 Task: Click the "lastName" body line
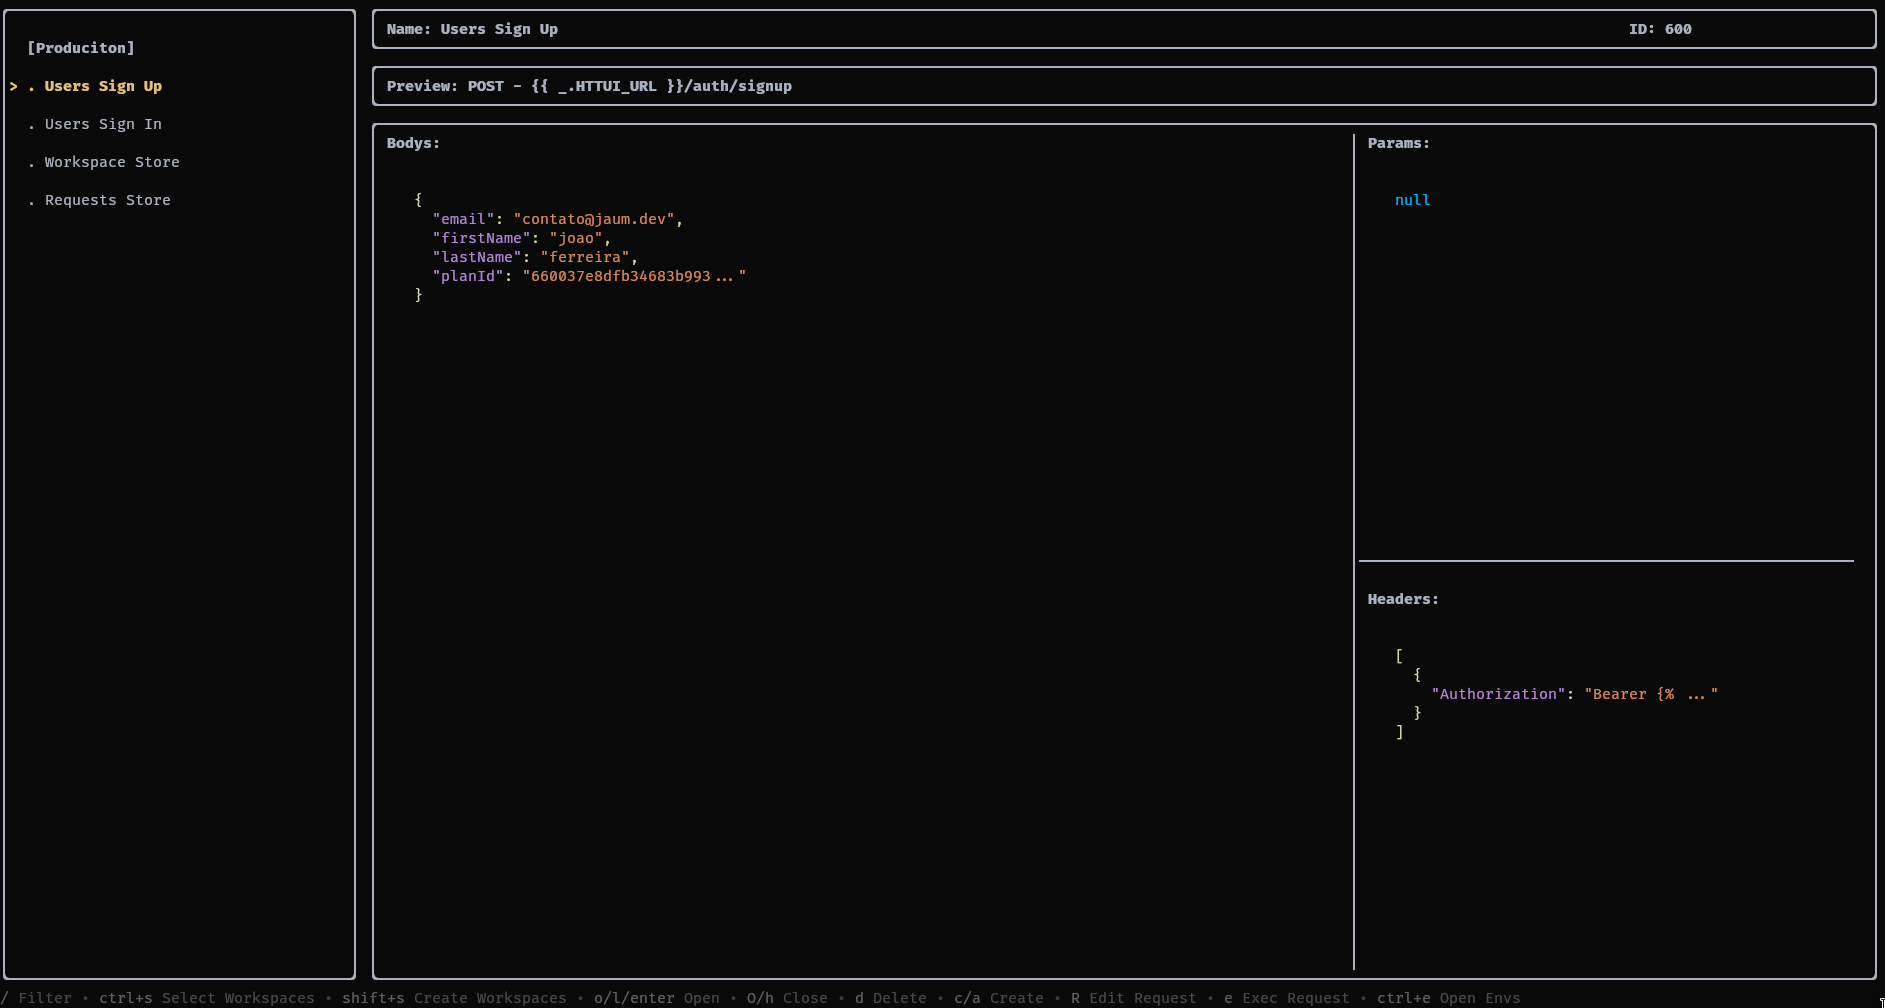point(535,257)
